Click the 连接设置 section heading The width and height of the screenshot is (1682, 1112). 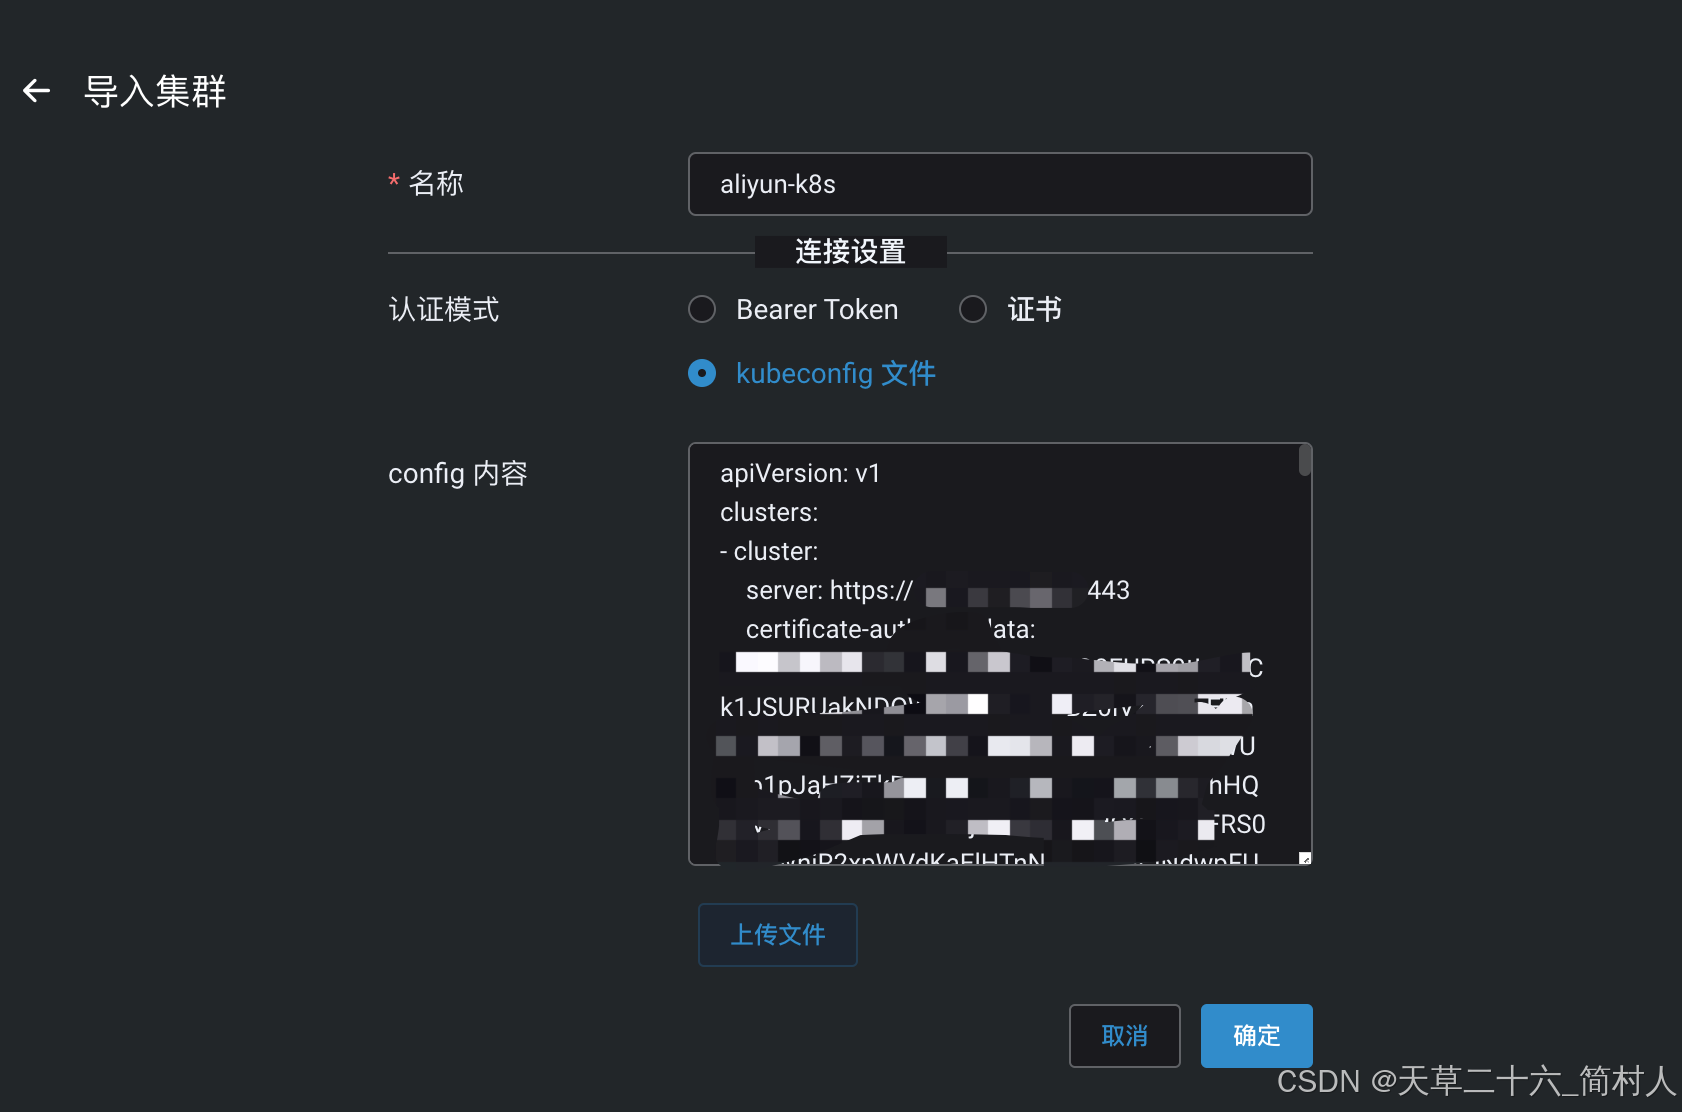pos(851,252)
